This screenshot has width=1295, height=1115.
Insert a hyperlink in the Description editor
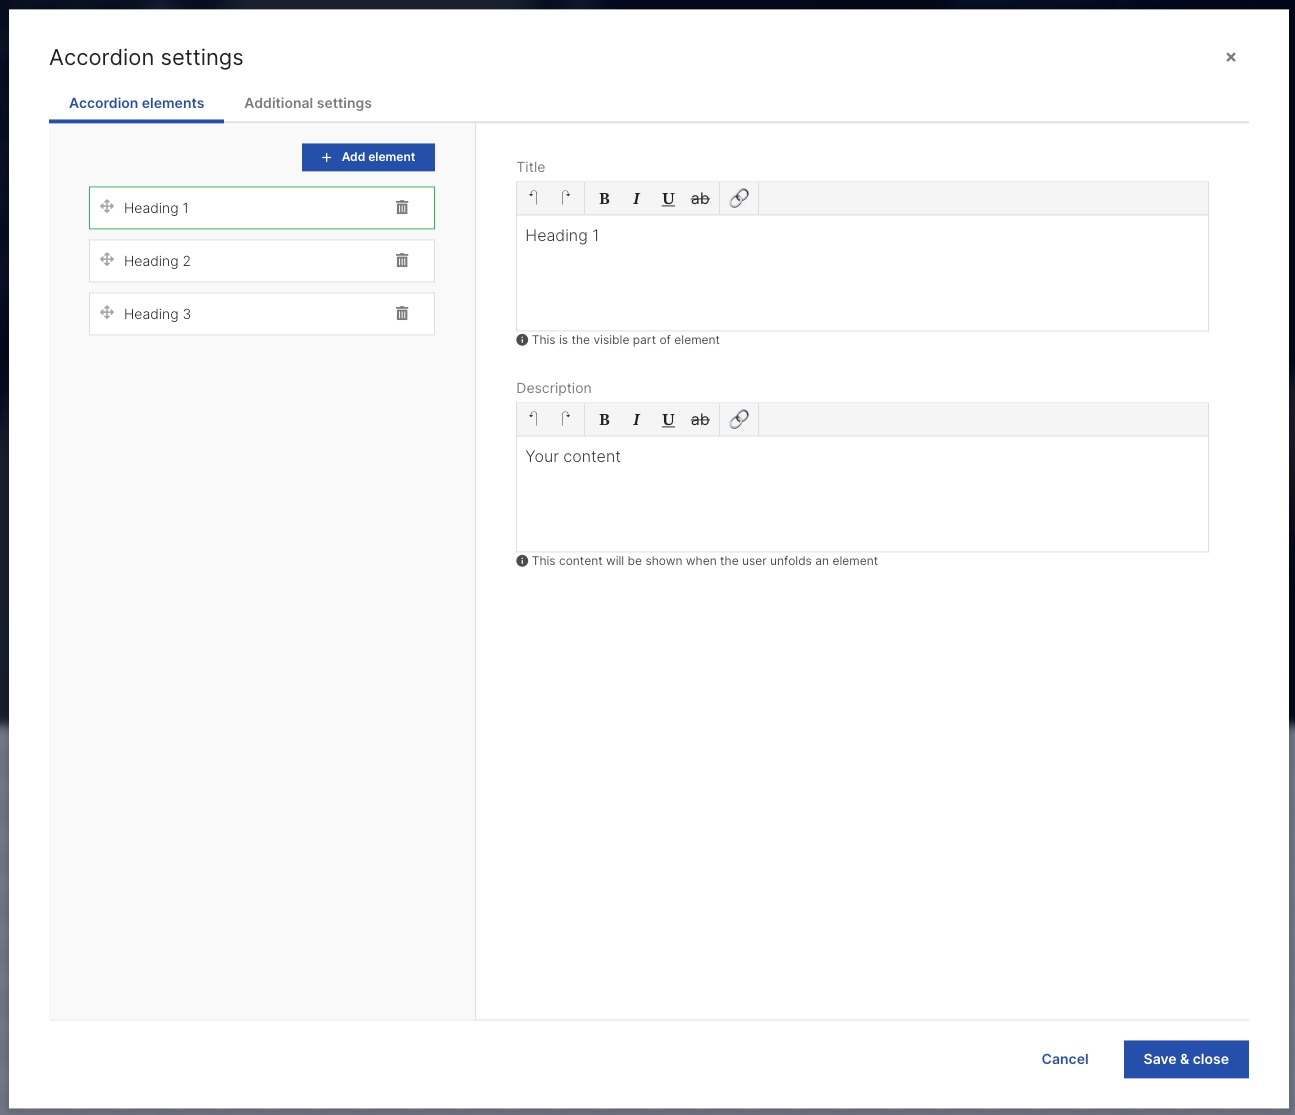click(739, 419)
